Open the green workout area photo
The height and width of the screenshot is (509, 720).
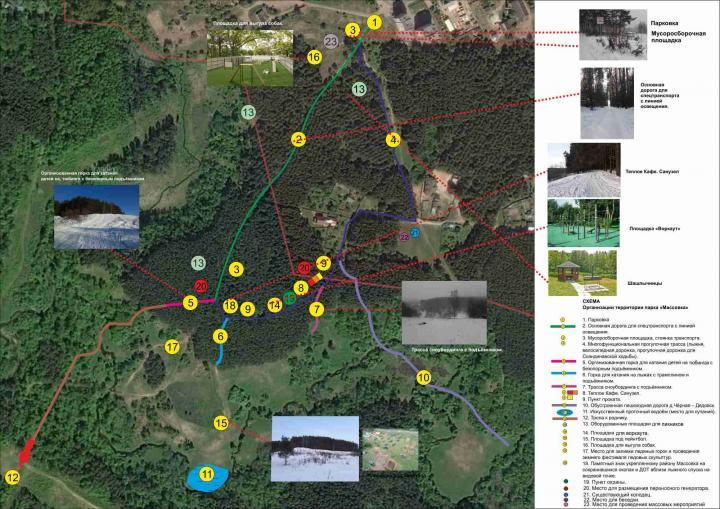point(584,222)
